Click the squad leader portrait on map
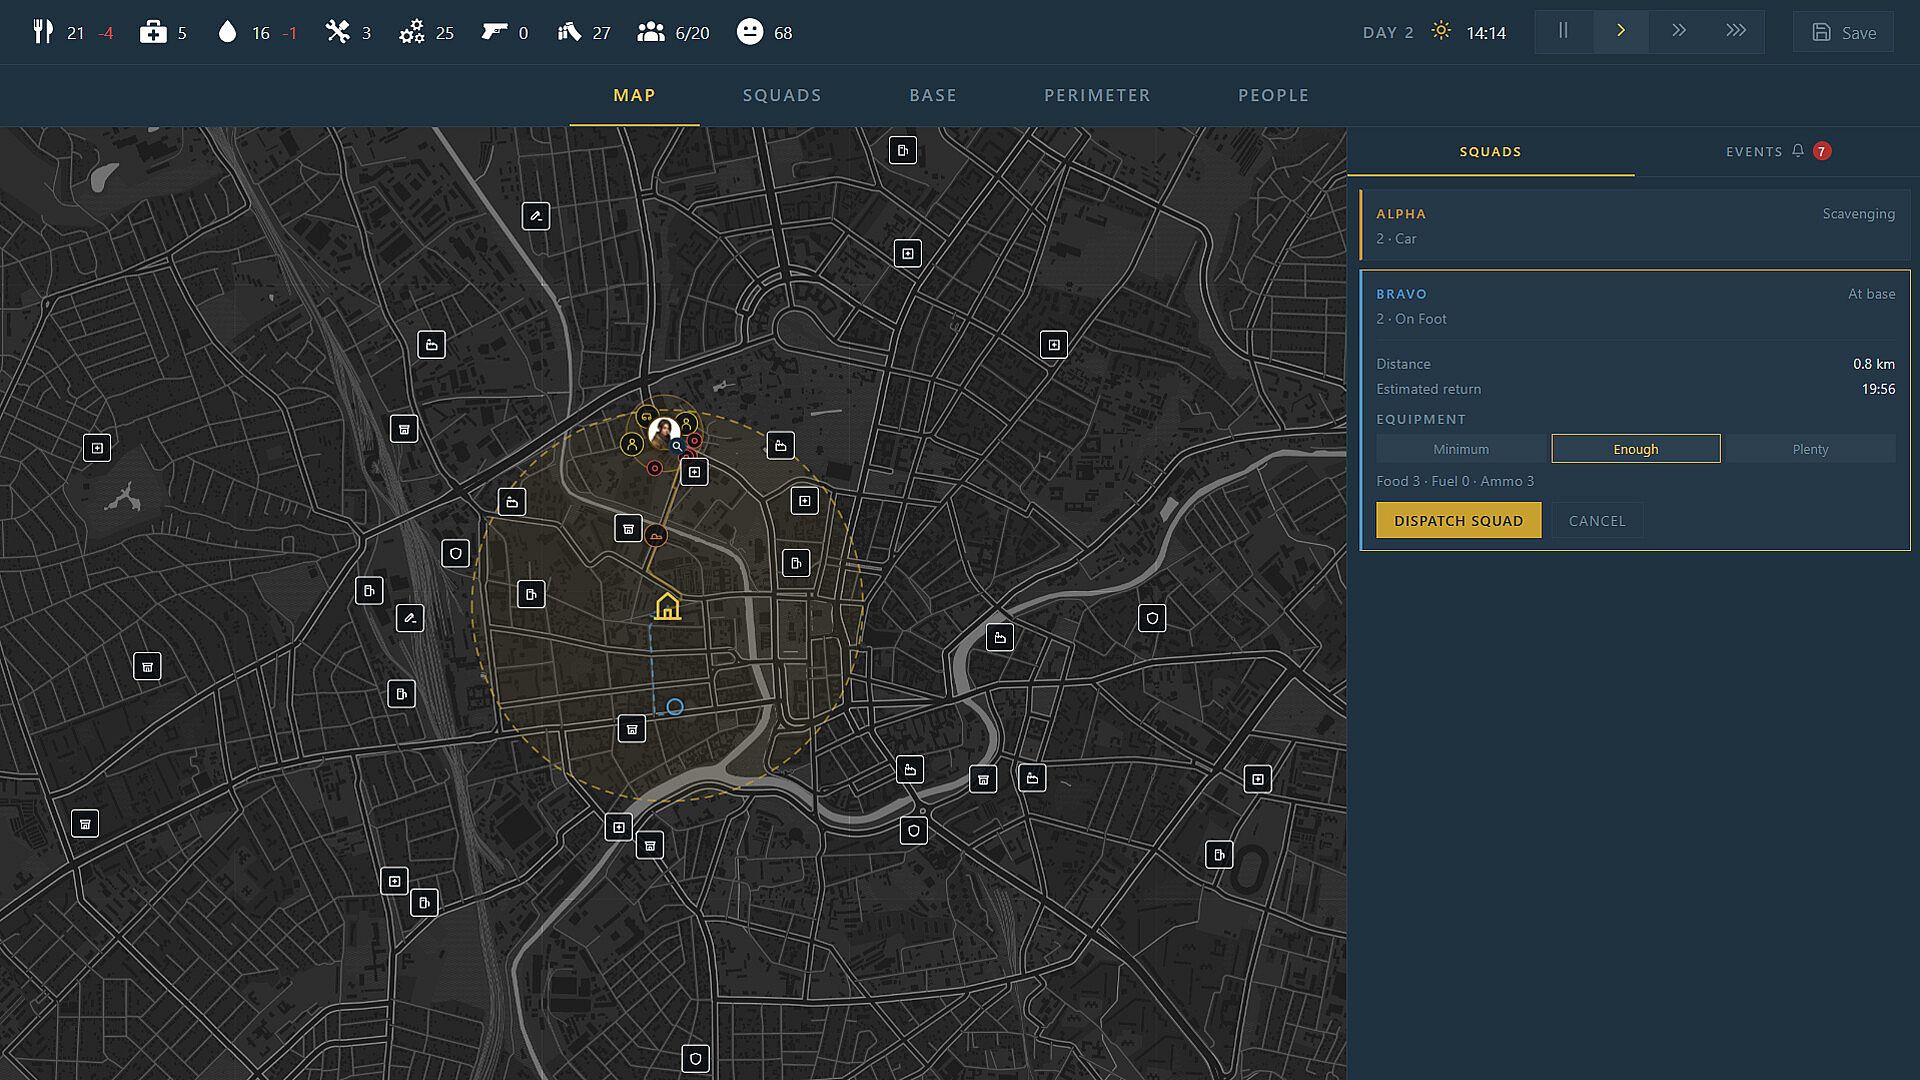 click(663, 432)
